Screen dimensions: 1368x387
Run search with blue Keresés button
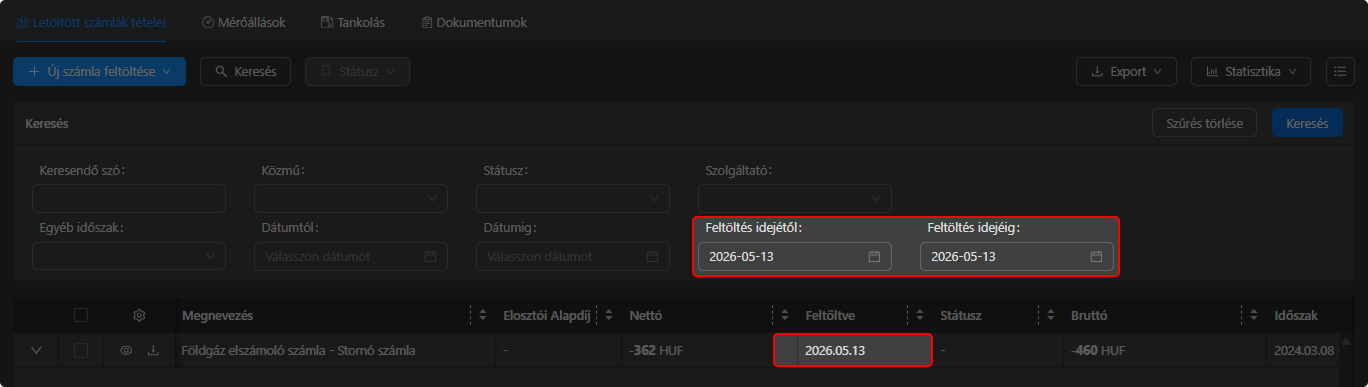tap(1307, 124)
